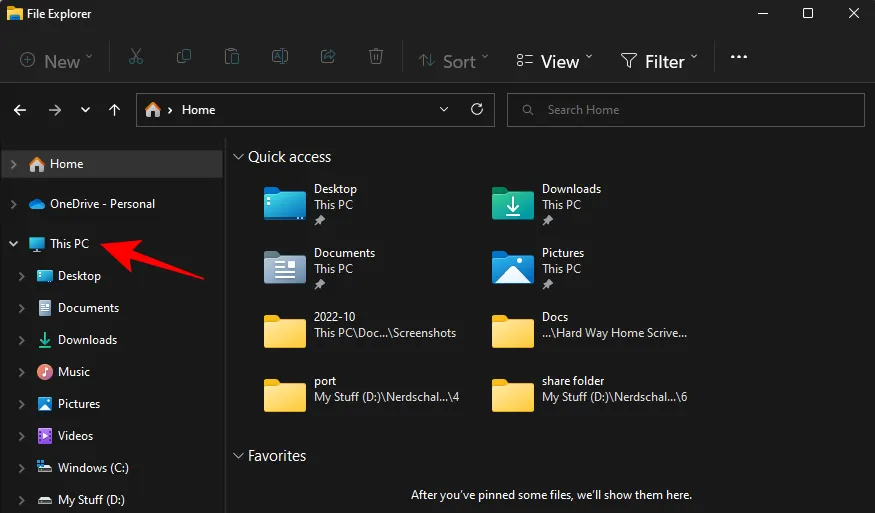Click the Cut scissors icon in toolbar
Viewport: 875px width, 513px height.
click(136, 58)
